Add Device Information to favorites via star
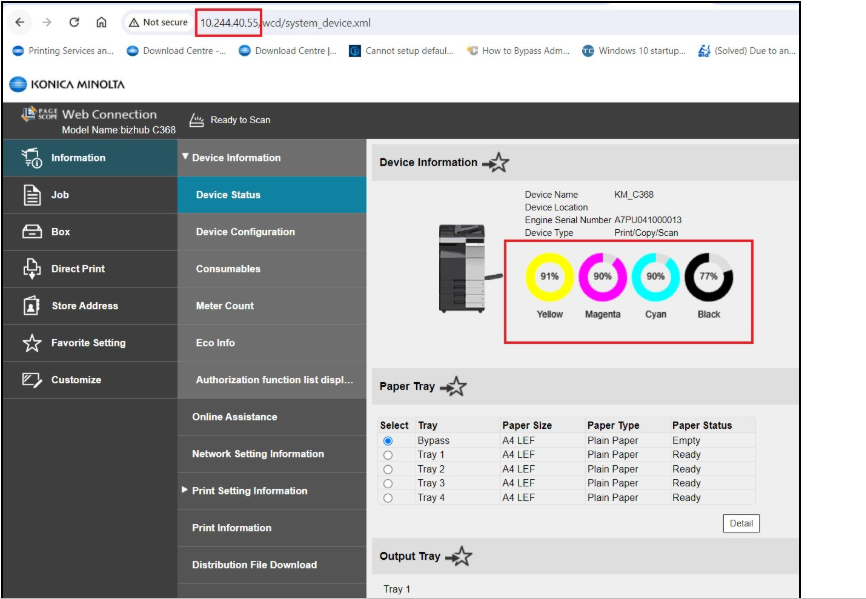866x599 pixels. 495,162
